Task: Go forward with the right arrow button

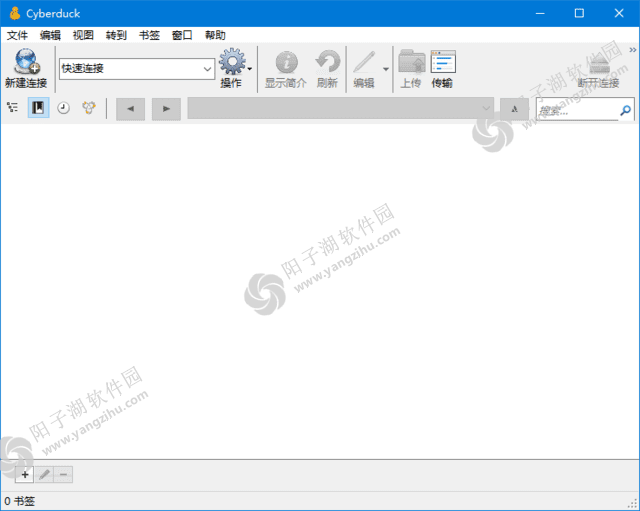Action: (166, 109)
